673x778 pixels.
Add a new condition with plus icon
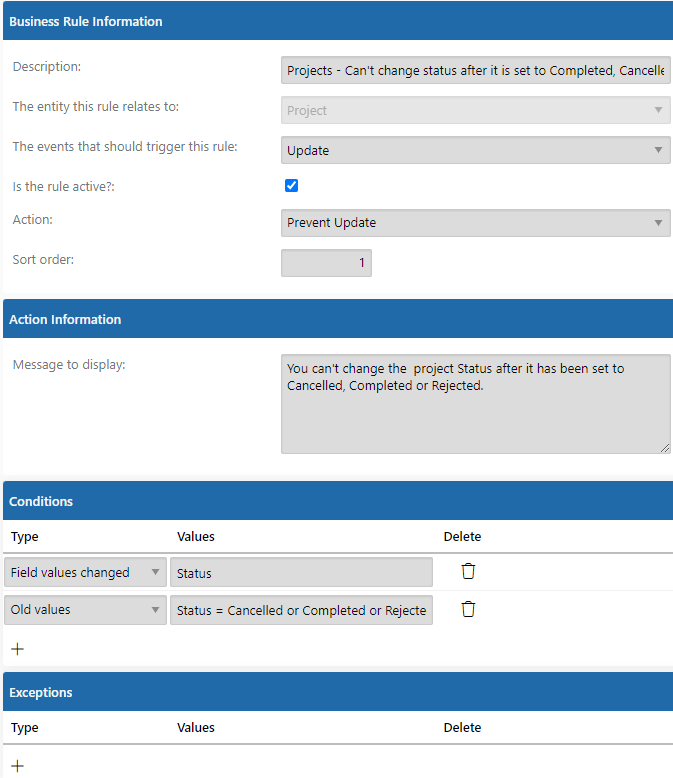click(17, 649)
